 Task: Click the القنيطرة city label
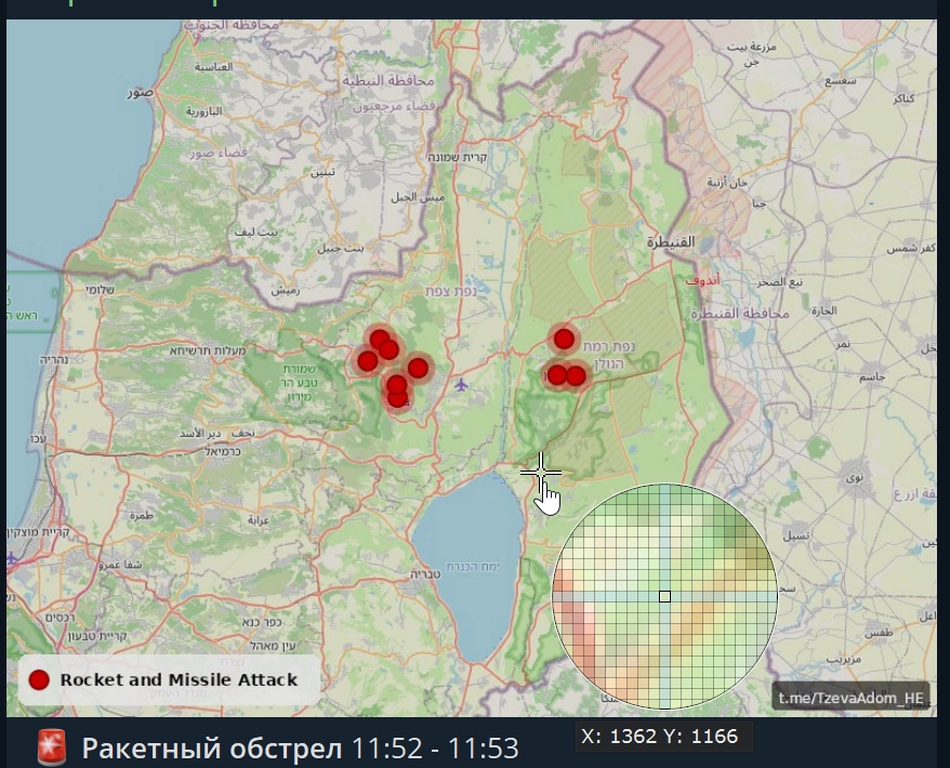[670, 242]
